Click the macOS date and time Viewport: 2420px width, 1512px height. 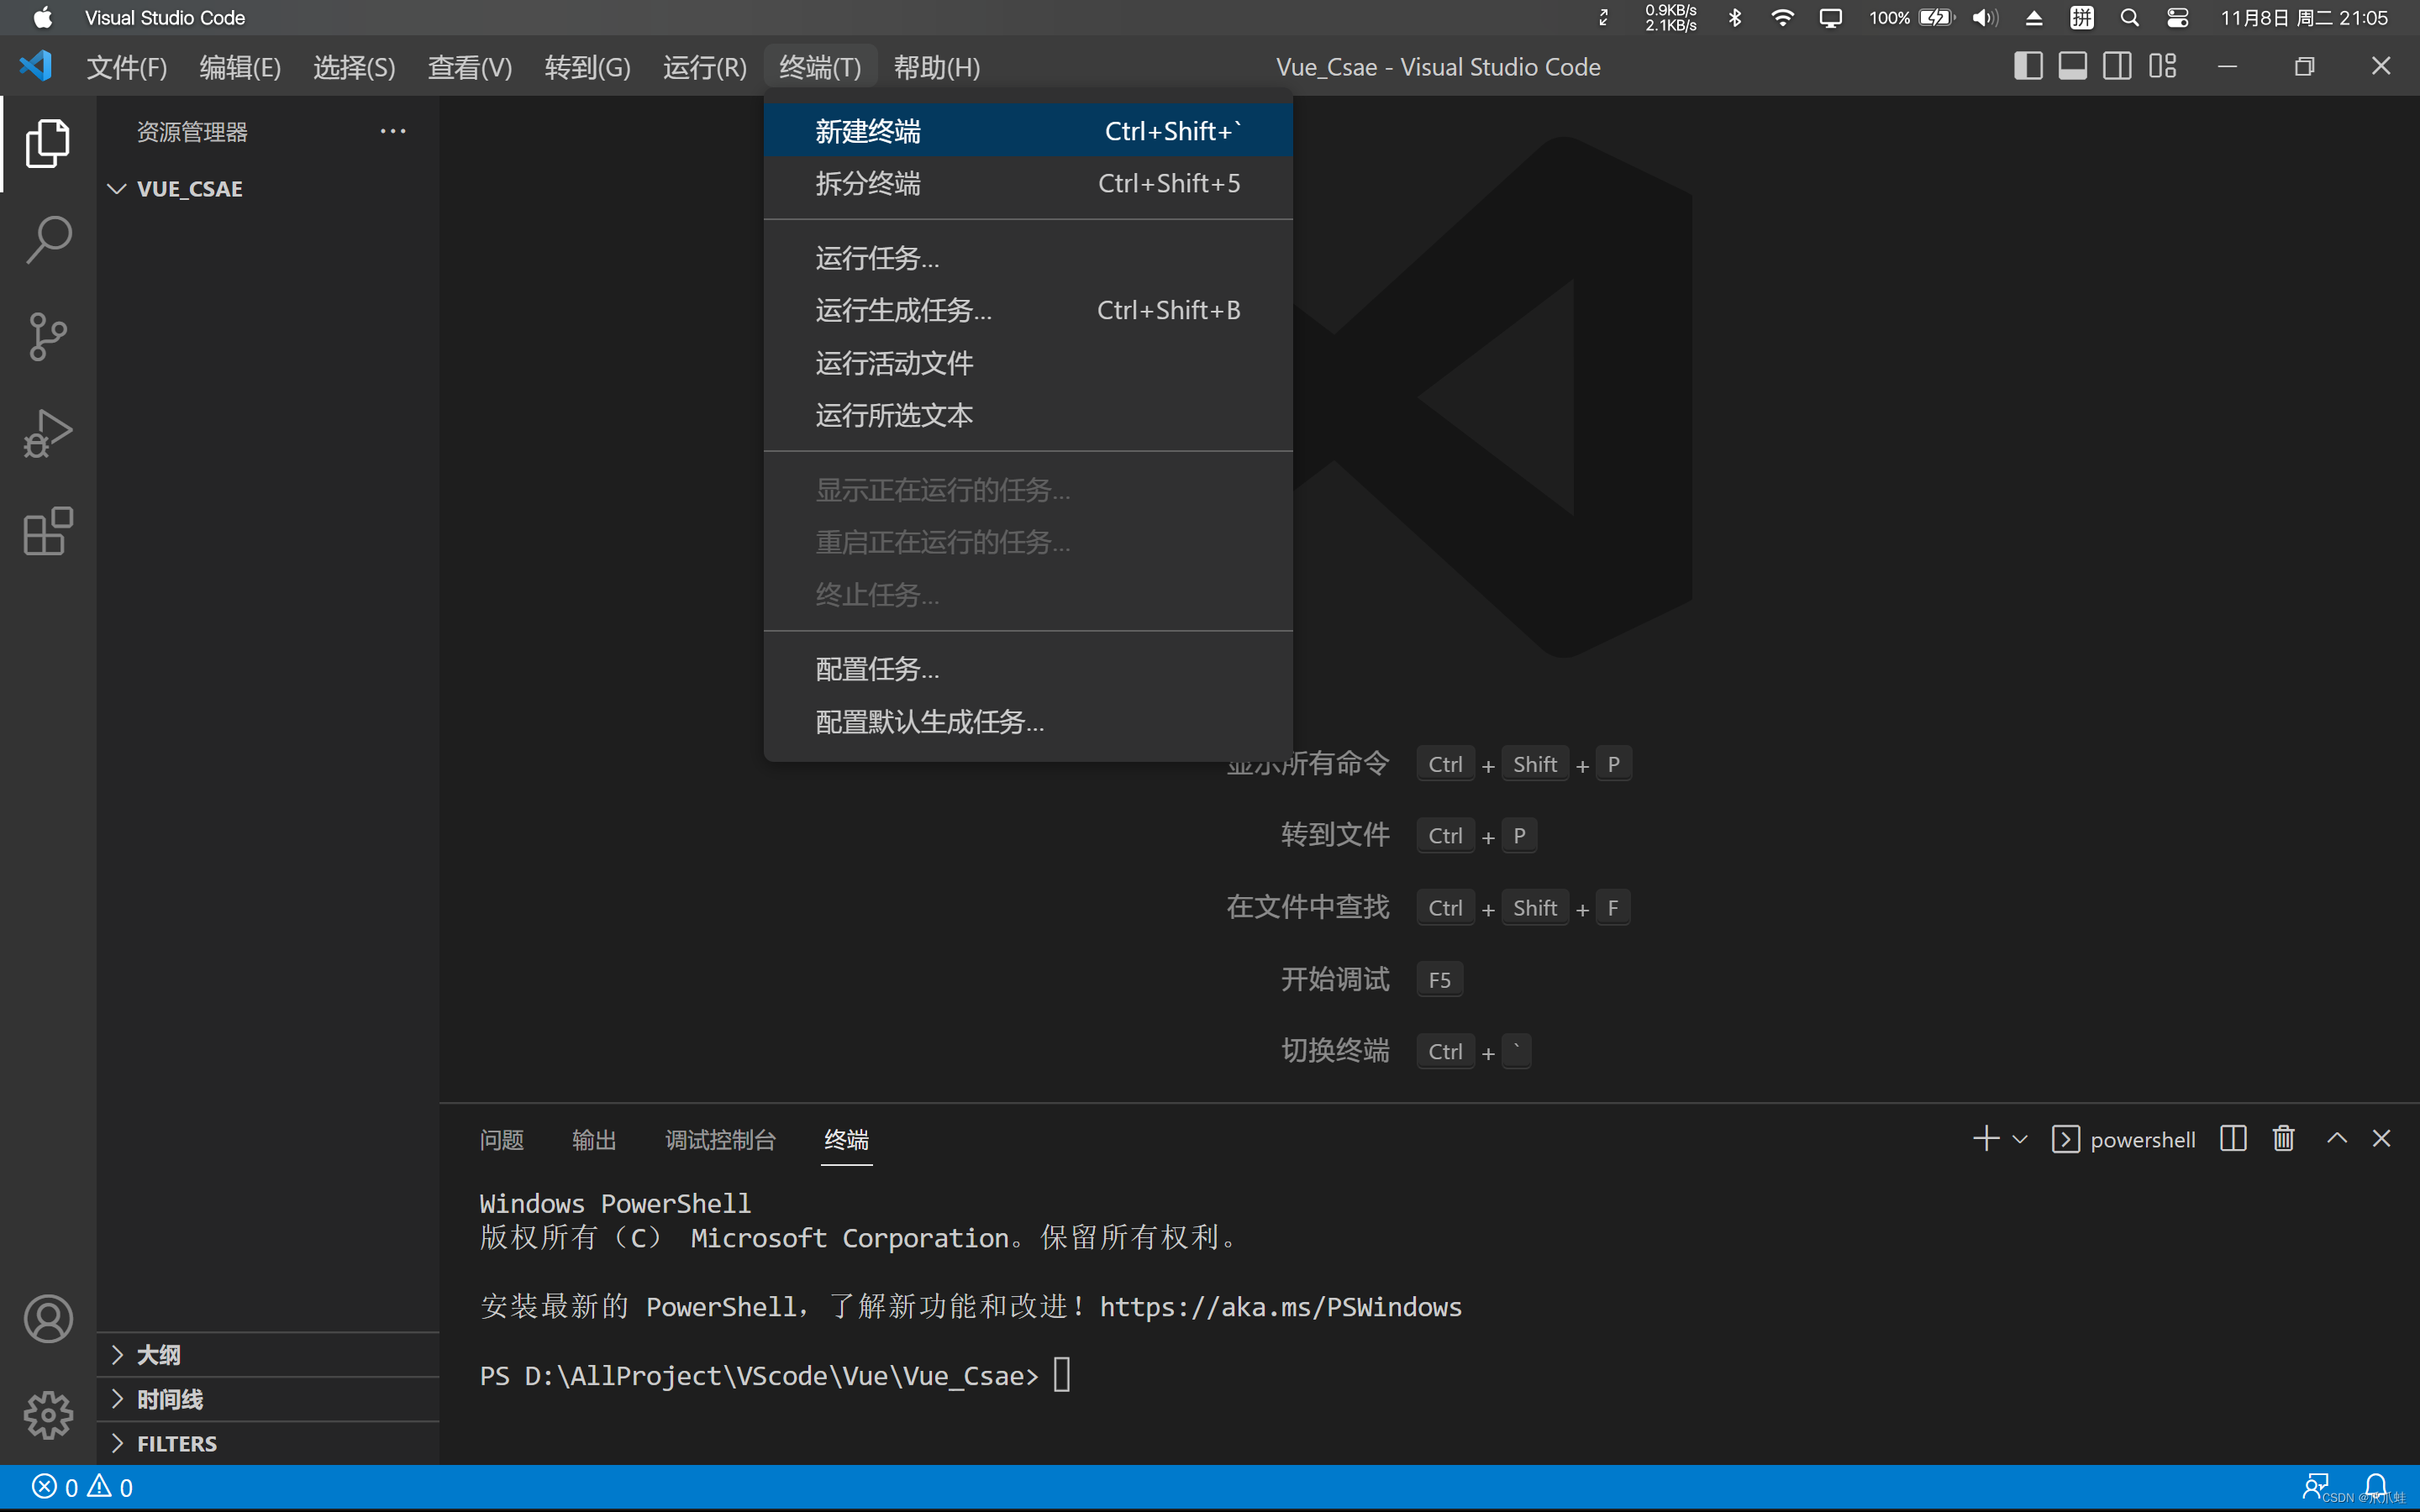[x=2304, y=18]
